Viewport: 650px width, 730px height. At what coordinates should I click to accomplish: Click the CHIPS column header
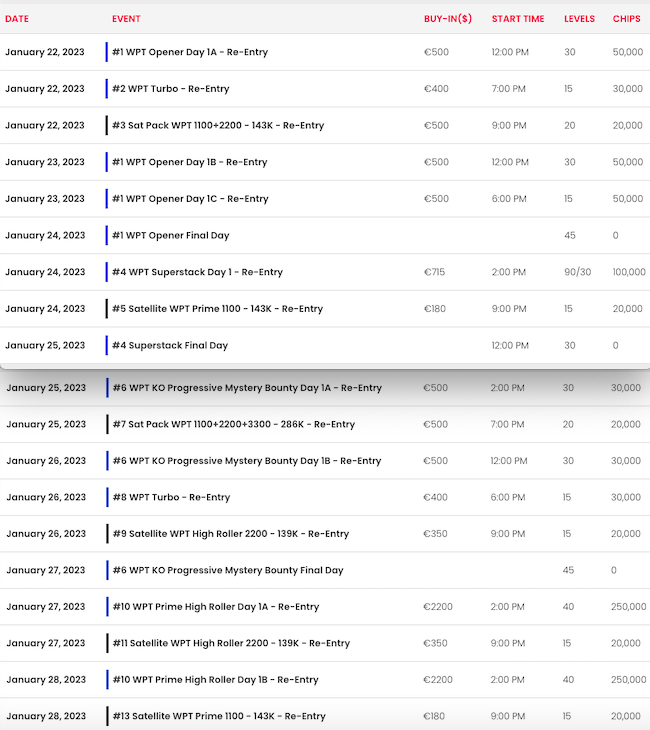point(626,19)
